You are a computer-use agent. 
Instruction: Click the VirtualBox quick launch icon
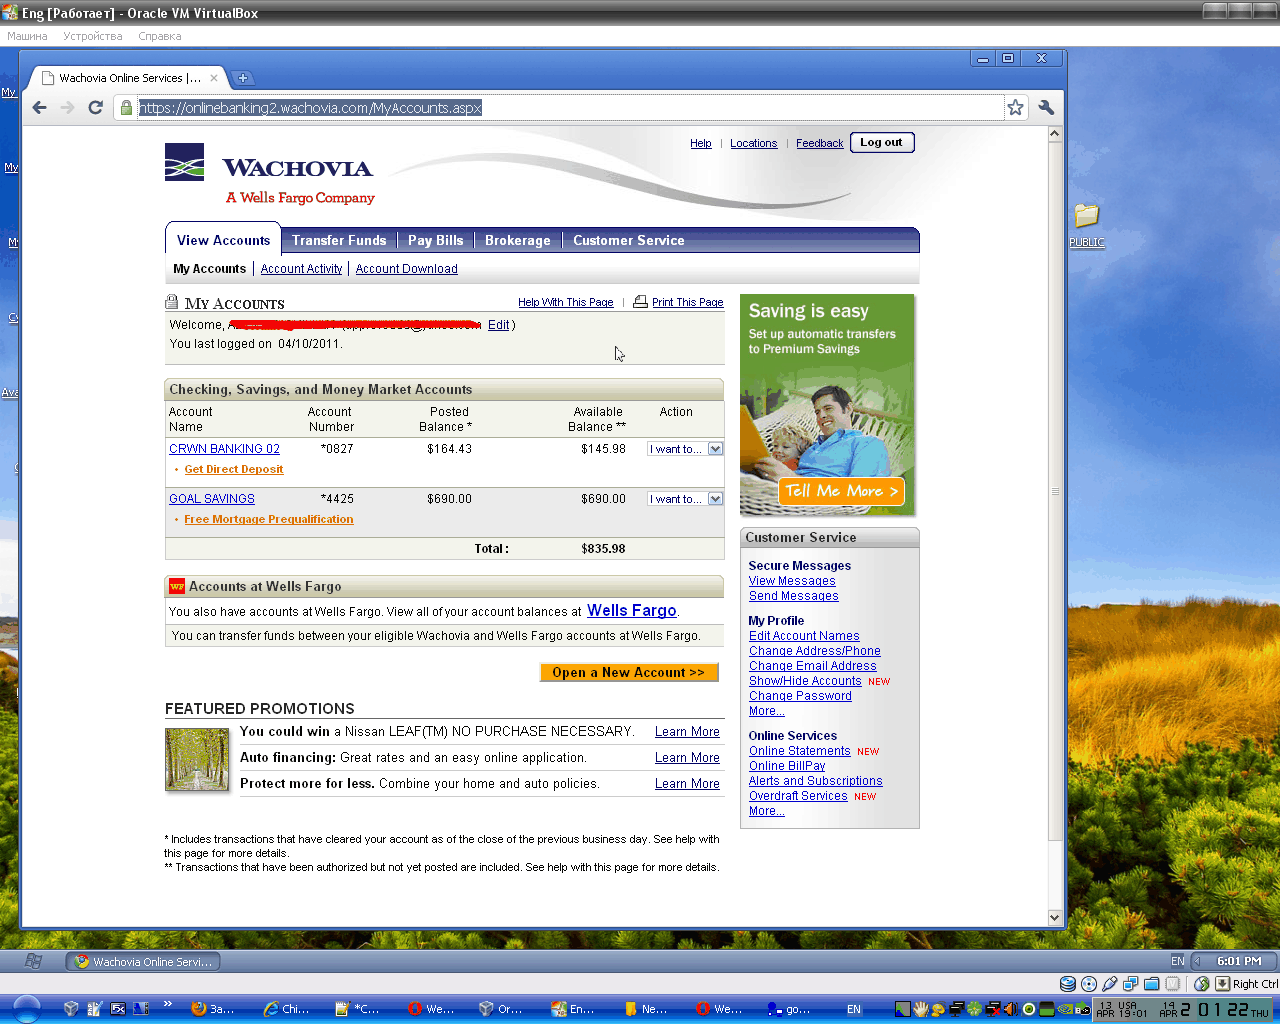point(70,1009)
